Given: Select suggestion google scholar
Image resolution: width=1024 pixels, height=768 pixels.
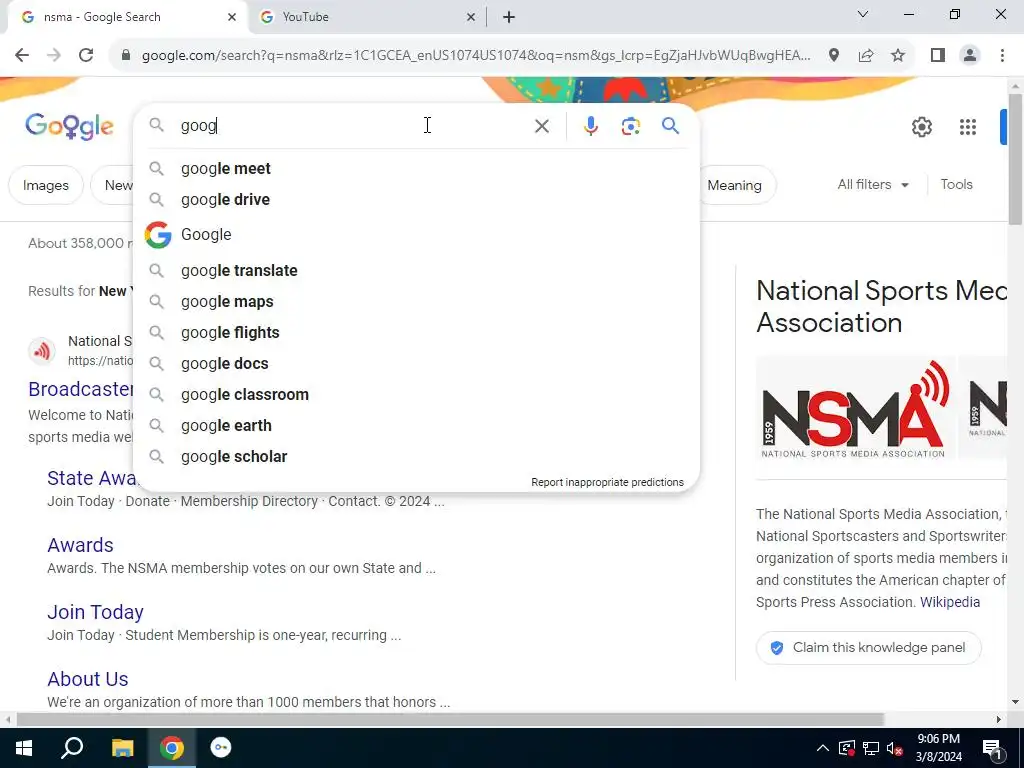Looking at the screenshot, I should click(415, 456).
